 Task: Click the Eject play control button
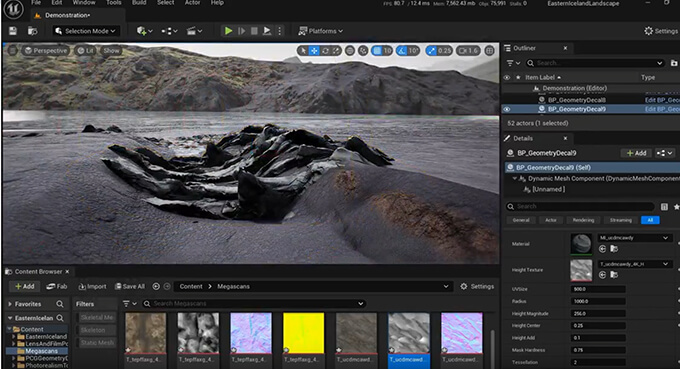pyautogui.click(x=267, y=31)
